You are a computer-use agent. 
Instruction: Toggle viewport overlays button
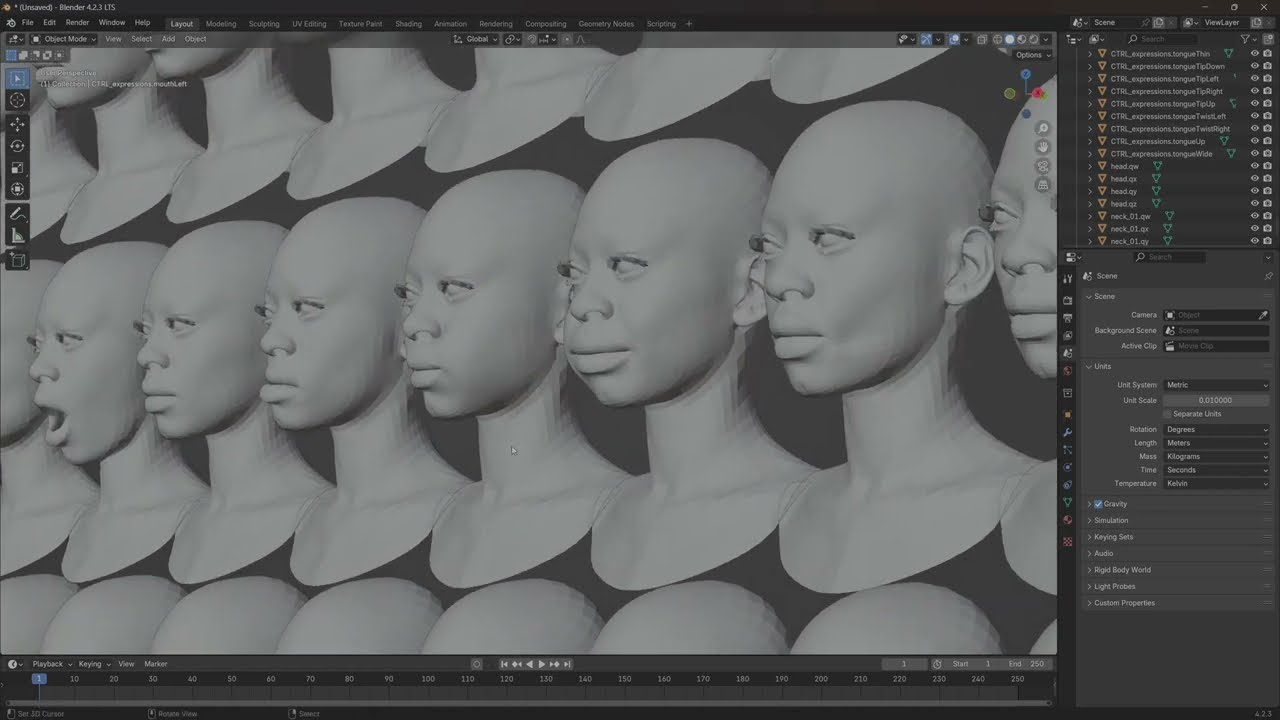954,39
